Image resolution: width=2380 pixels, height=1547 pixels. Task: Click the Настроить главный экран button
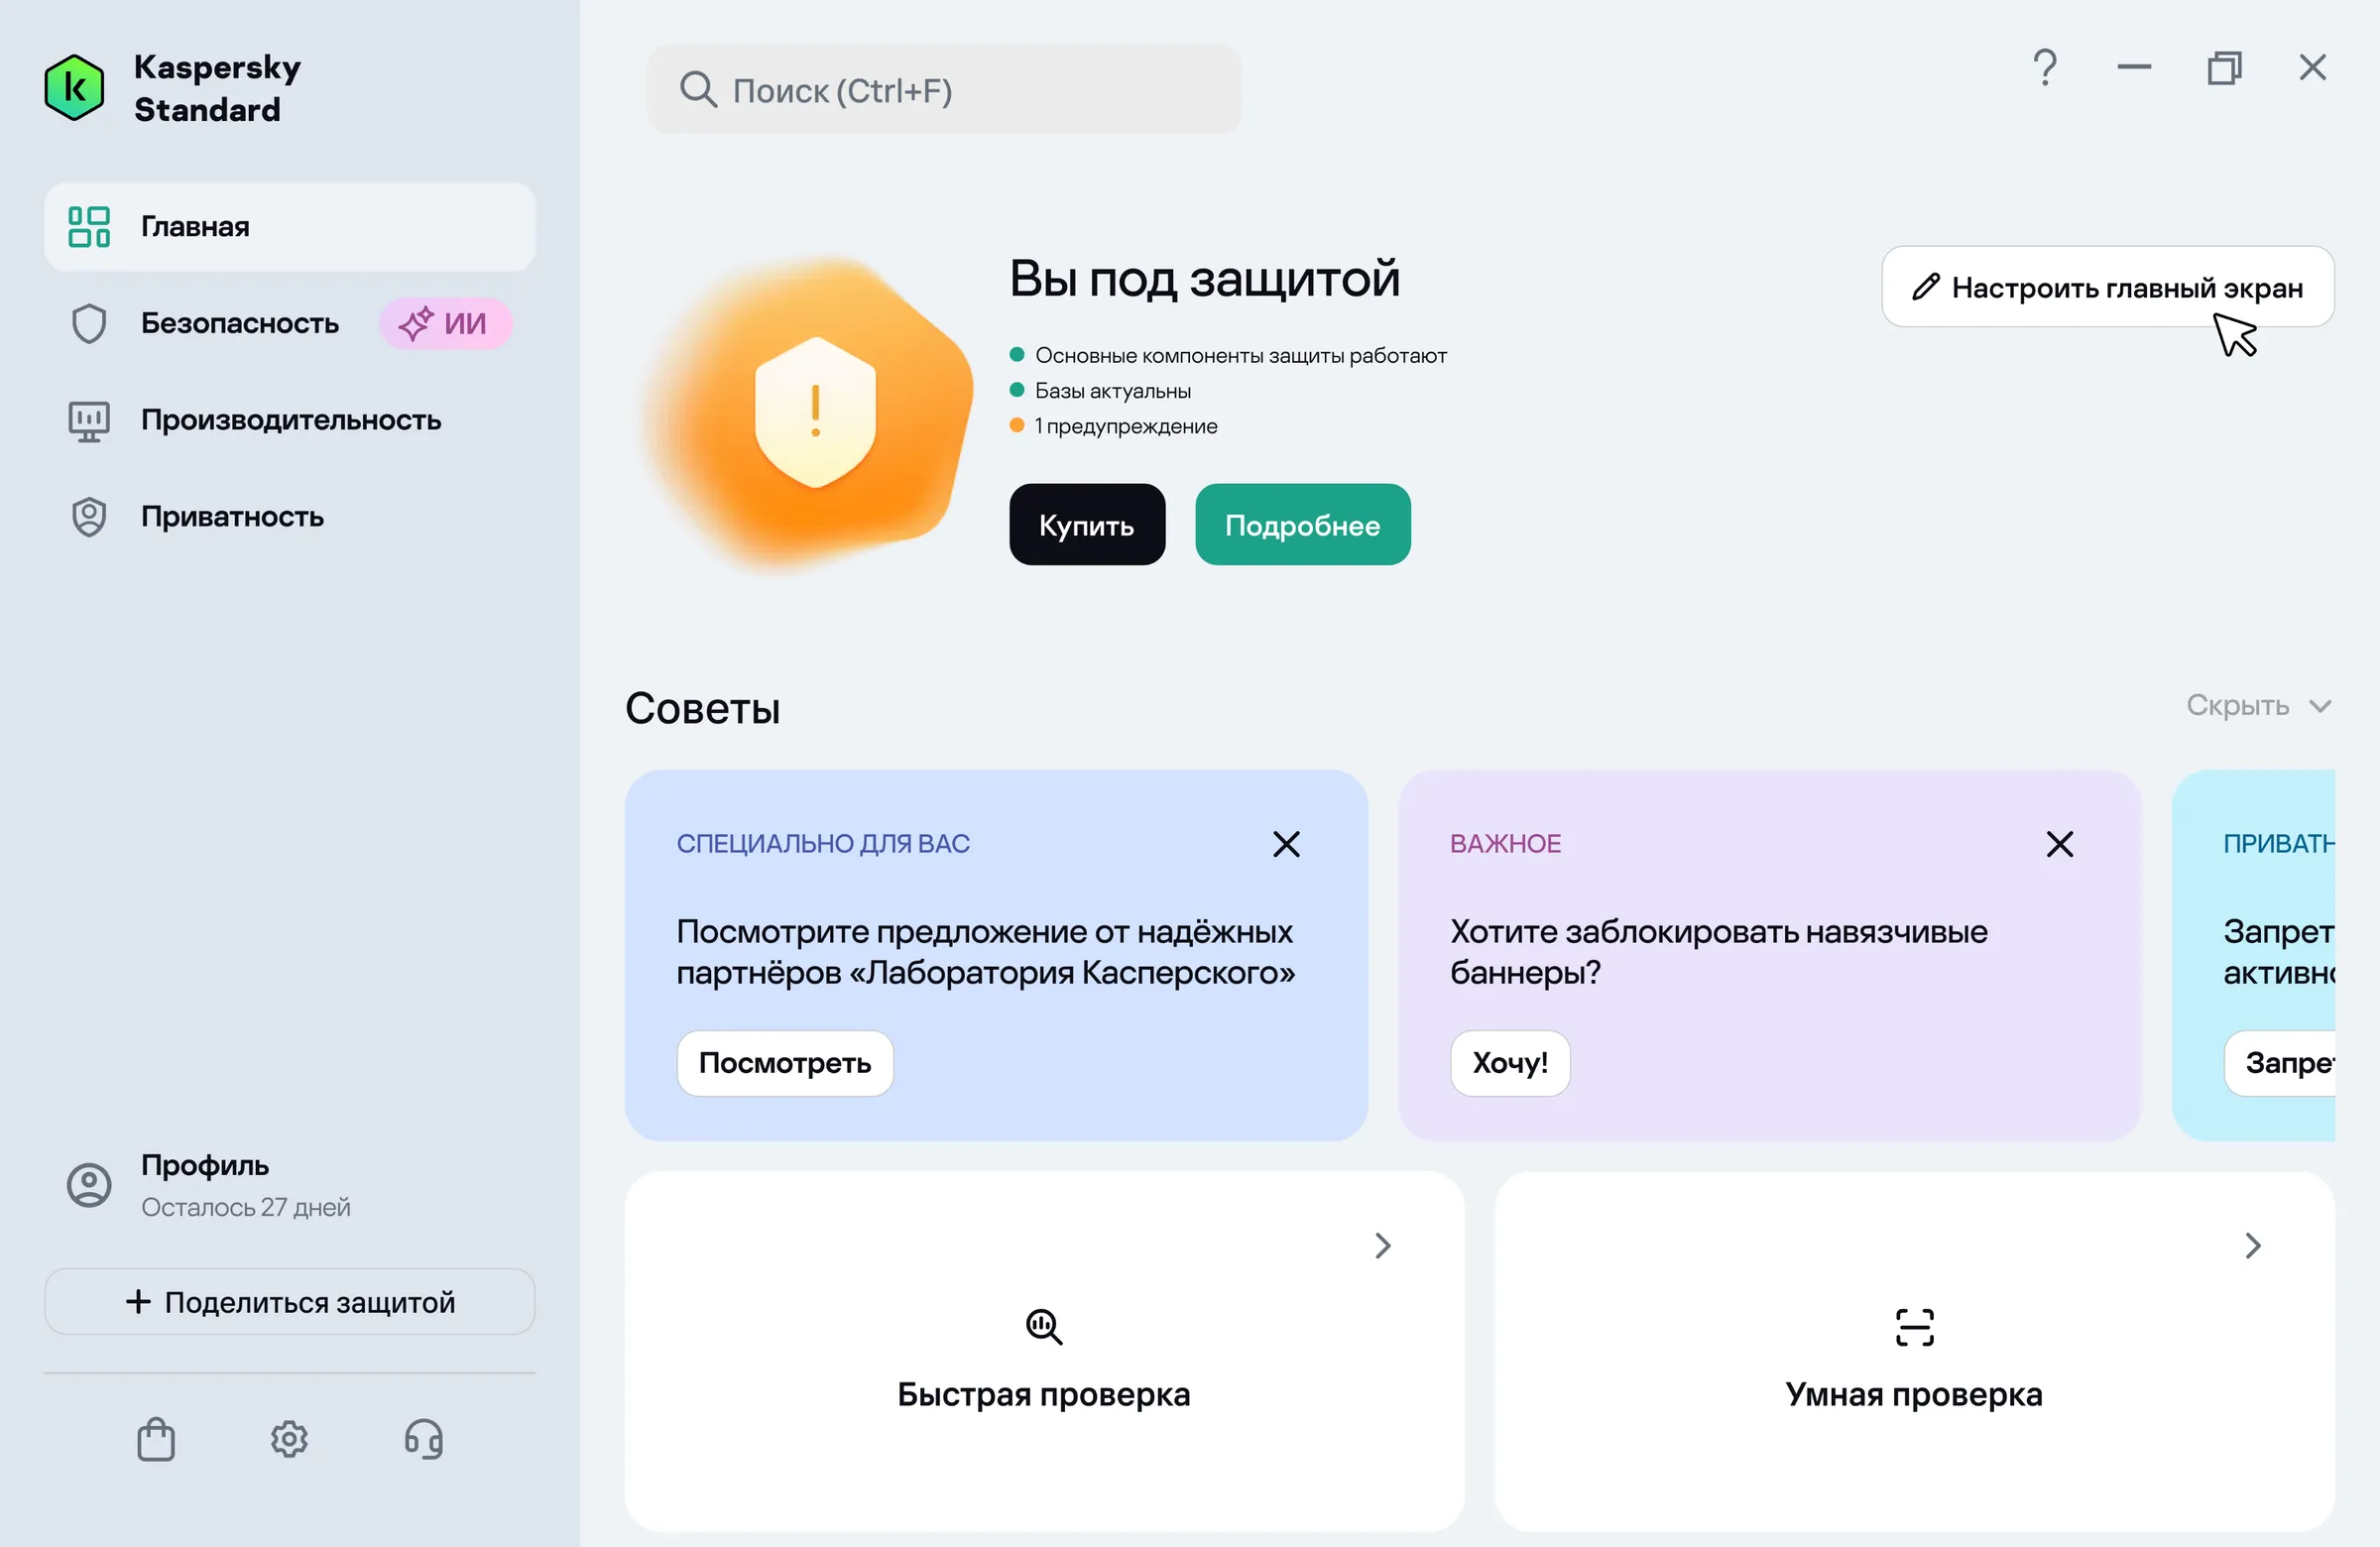pos(2108,287)
